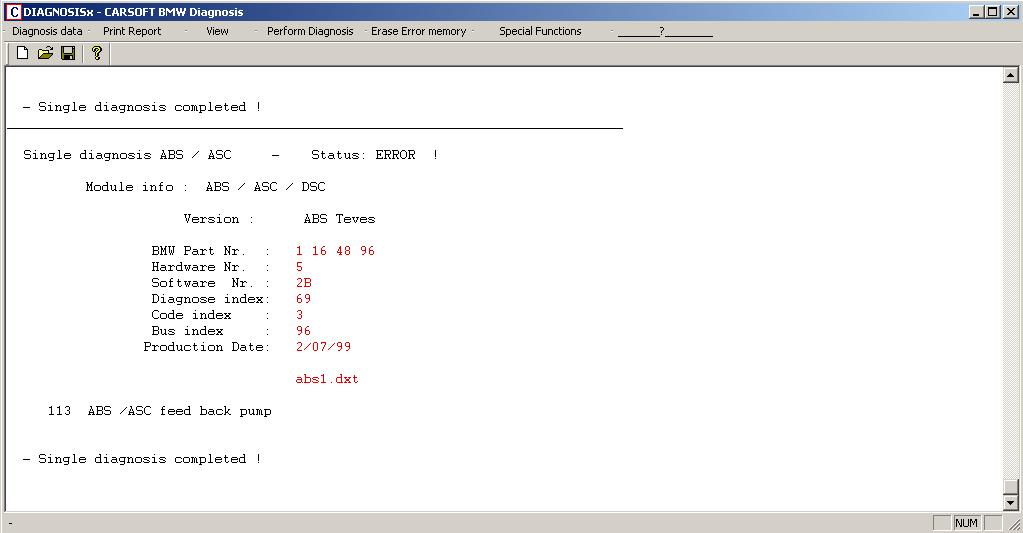The width and height of the screenshot is (1023, 533).
Task: Click the CARSOFT app icon in title bar
Action: 12,12
